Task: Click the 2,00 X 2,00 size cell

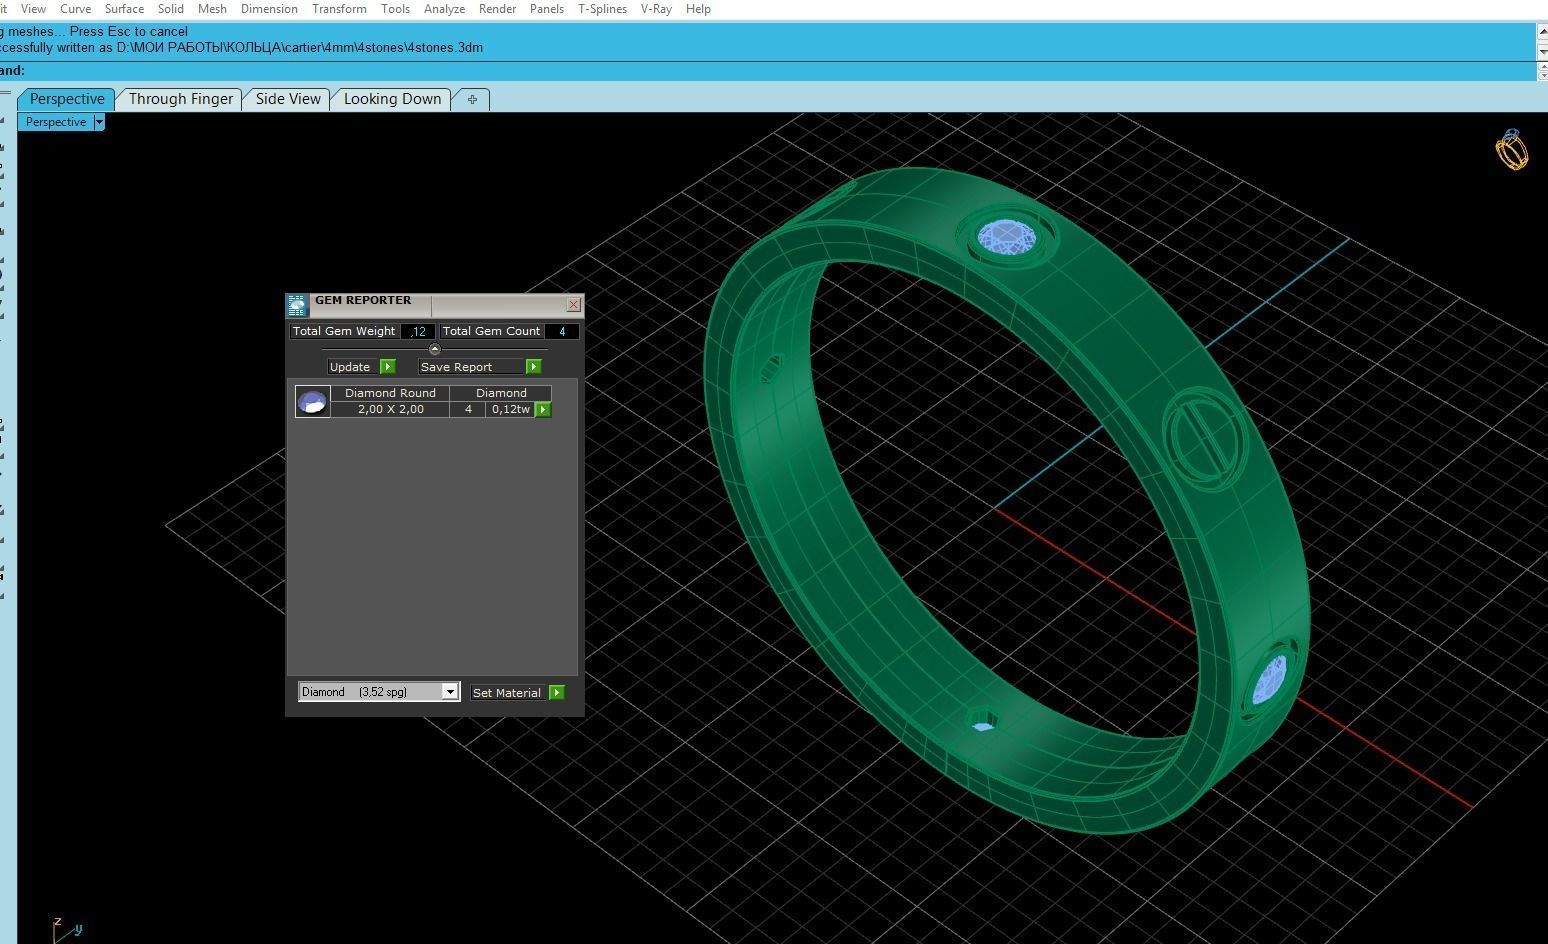Action: [390, 409]
